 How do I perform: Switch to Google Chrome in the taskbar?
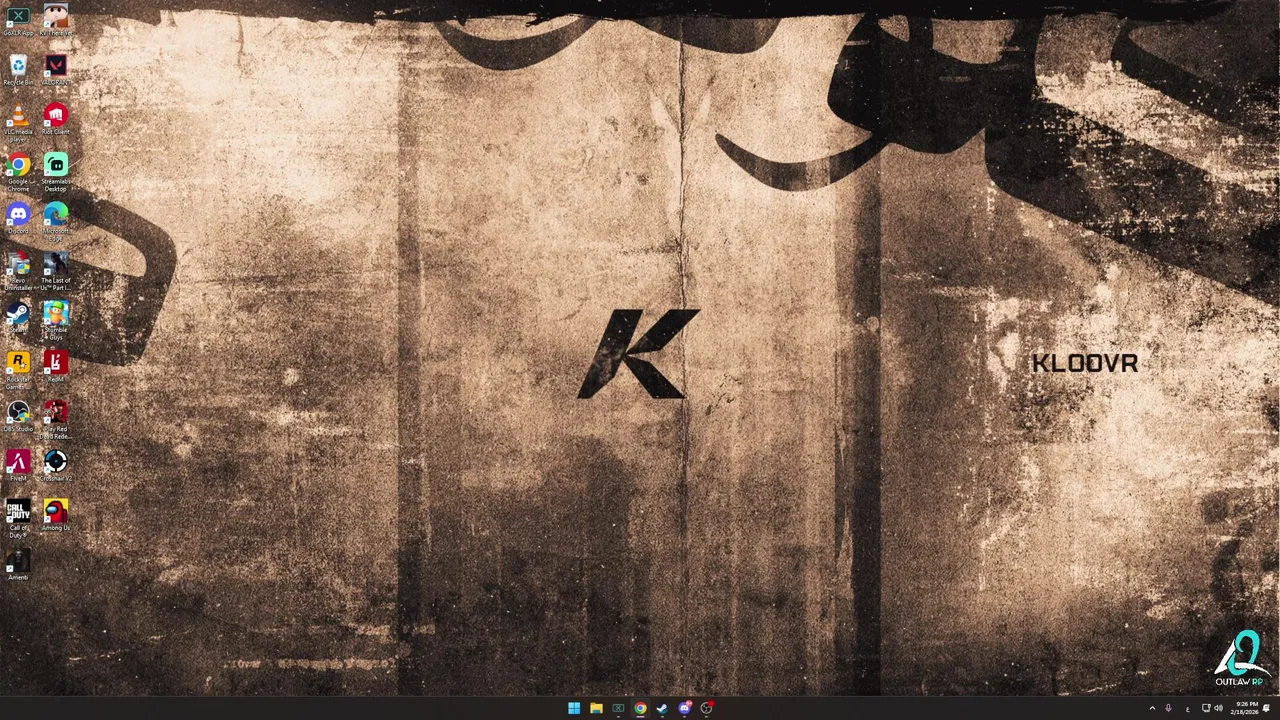(640, 708)
